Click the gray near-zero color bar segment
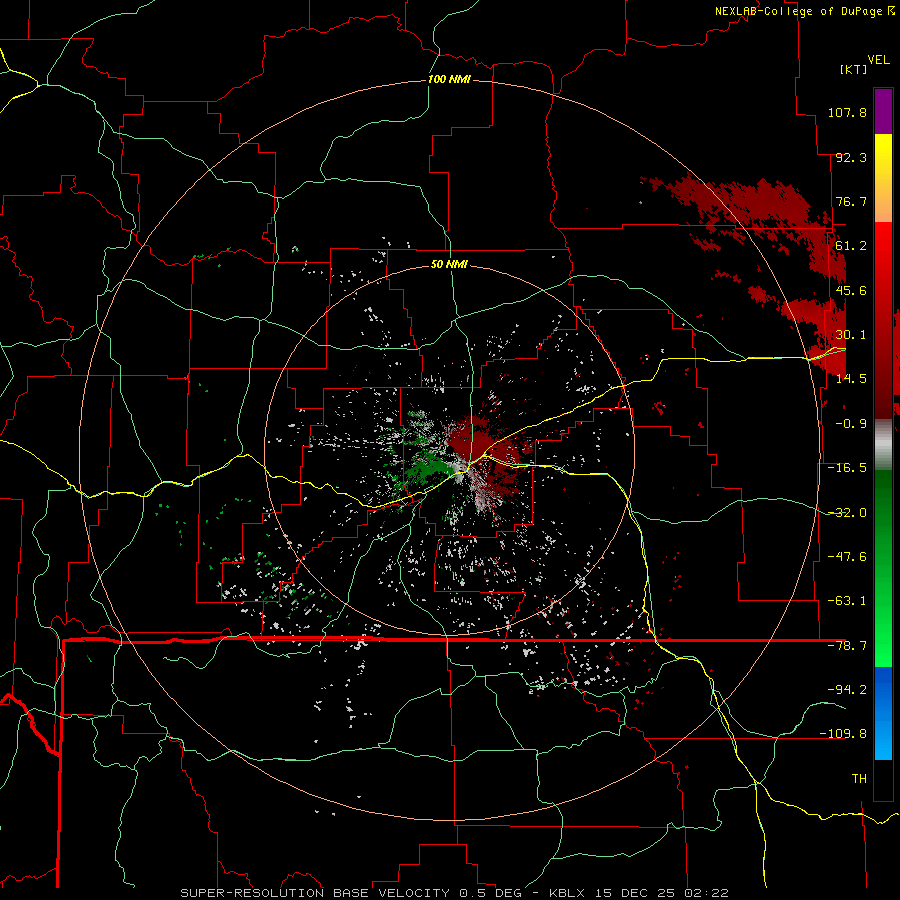 [883, 445]
